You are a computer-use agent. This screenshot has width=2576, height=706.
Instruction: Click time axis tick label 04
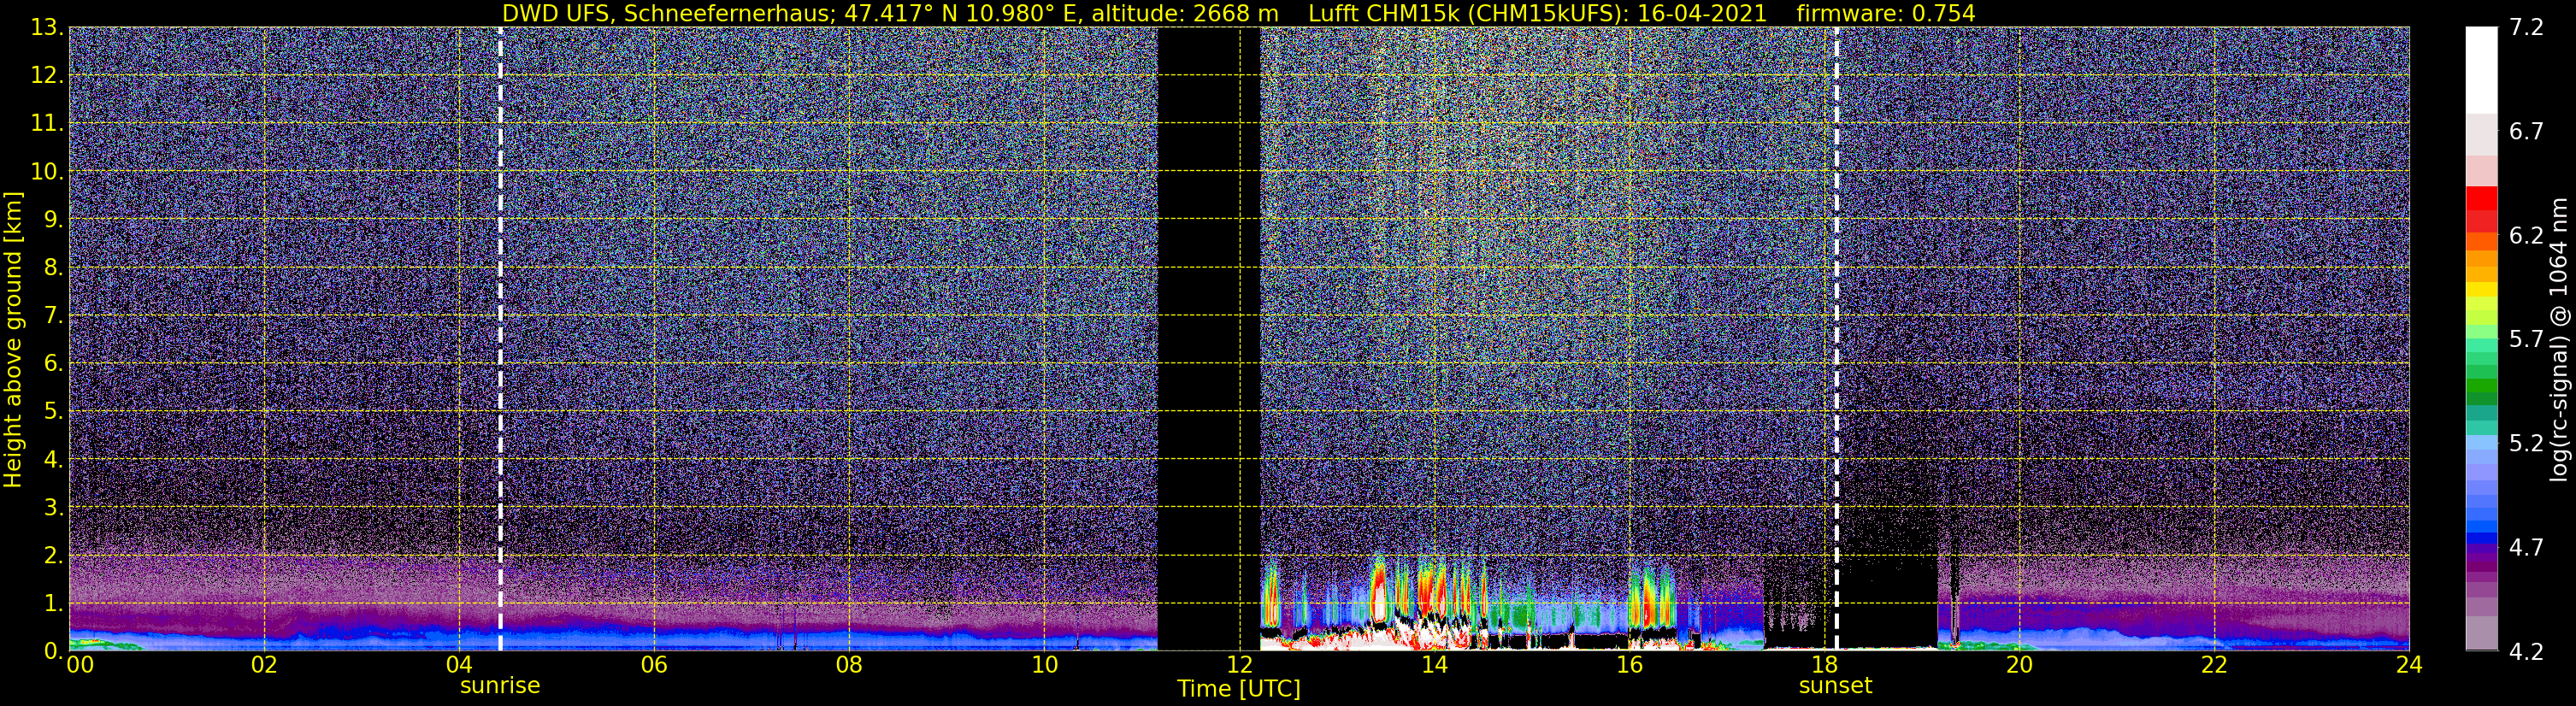(459, 665)
